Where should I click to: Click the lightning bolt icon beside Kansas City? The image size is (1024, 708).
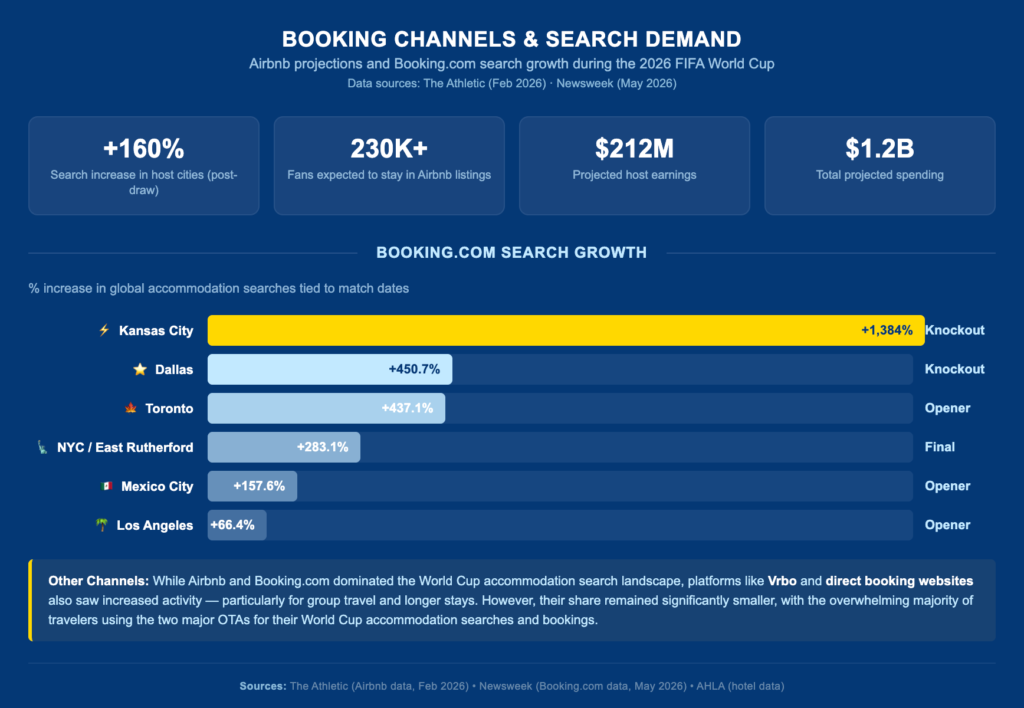104,330
